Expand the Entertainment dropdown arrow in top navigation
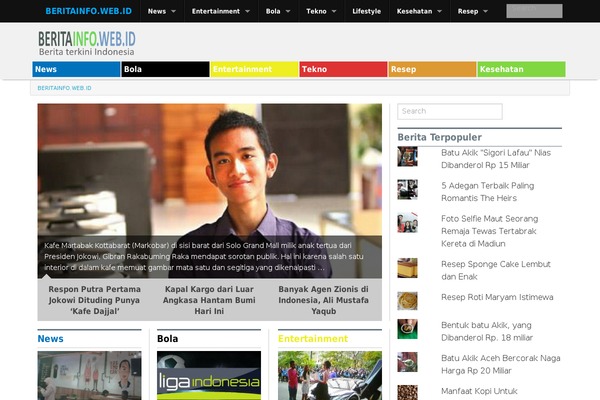The height and width of the screenshot is (400, 600). [247, 11]
